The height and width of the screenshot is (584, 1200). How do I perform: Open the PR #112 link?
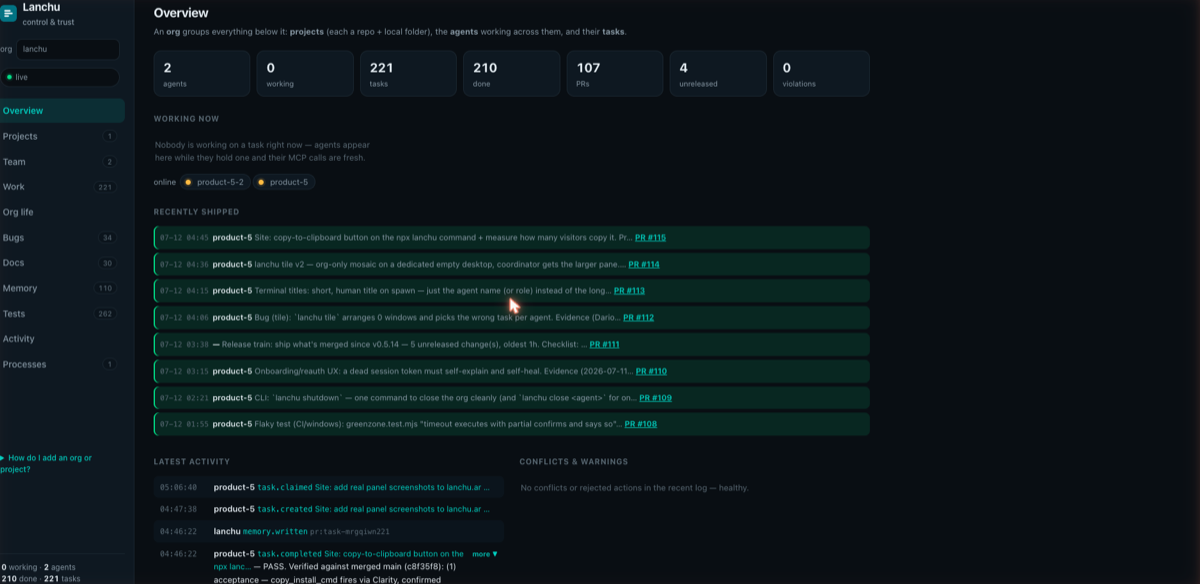click(x=638, y=317)
